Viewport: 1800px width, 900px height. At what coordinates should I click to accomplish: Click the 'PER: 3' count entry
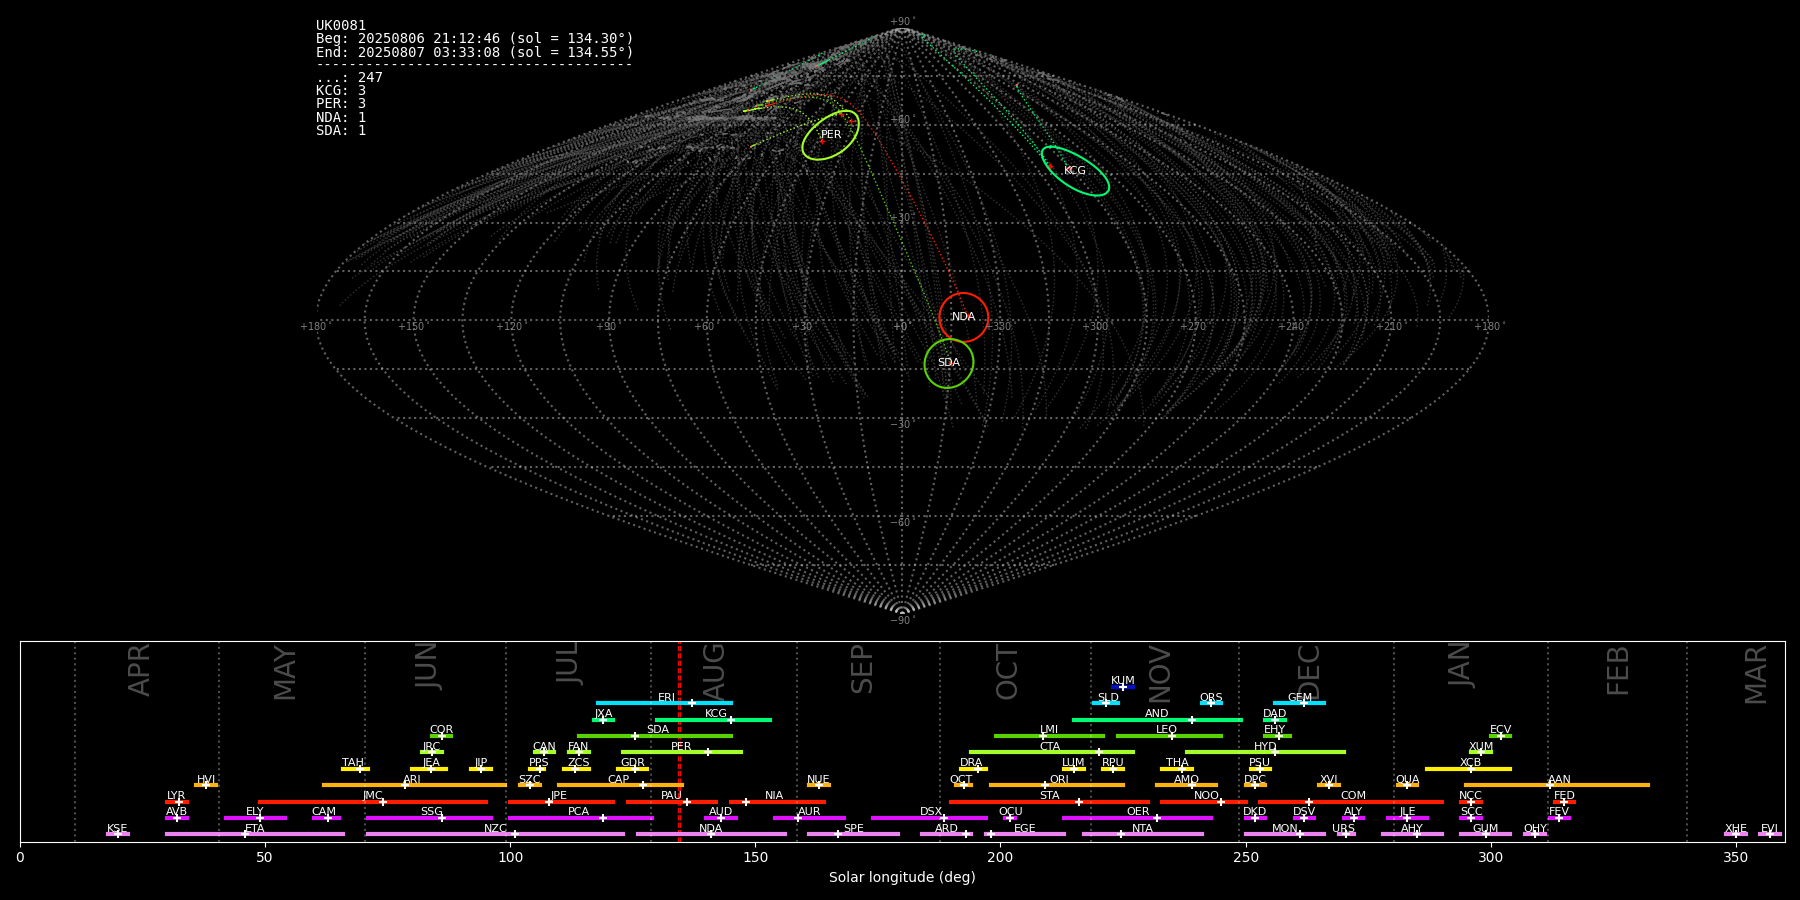click(341, 104)
